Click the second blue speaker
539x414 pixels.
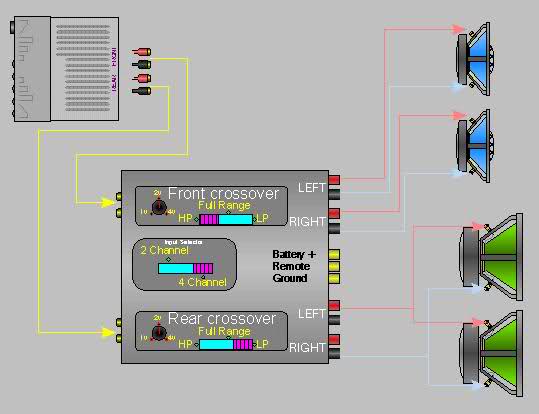pyautogui.click(x=475, y=146)
